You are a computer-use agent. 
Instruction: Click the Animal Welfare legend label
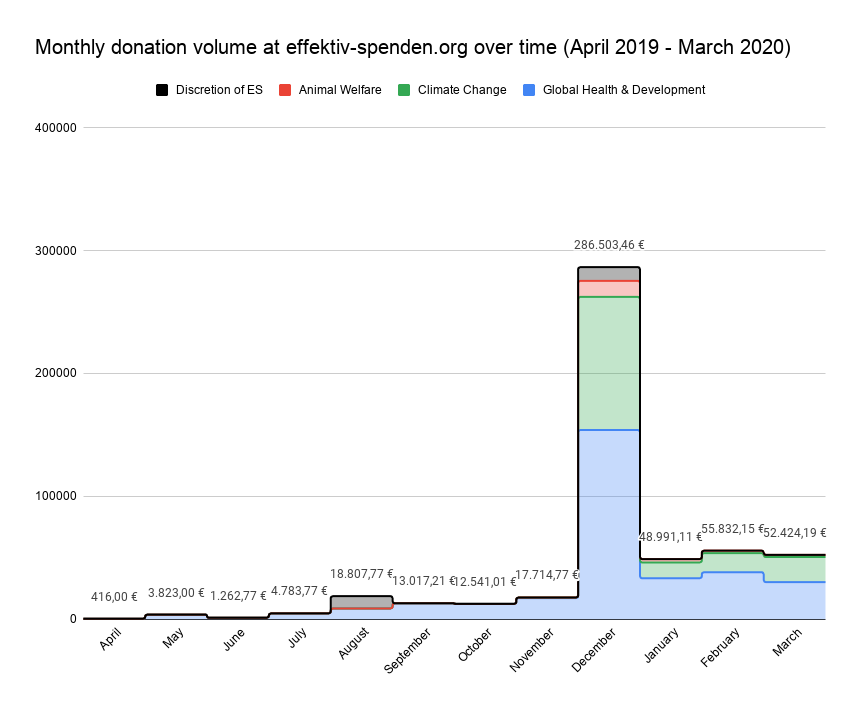click(339, 90)
